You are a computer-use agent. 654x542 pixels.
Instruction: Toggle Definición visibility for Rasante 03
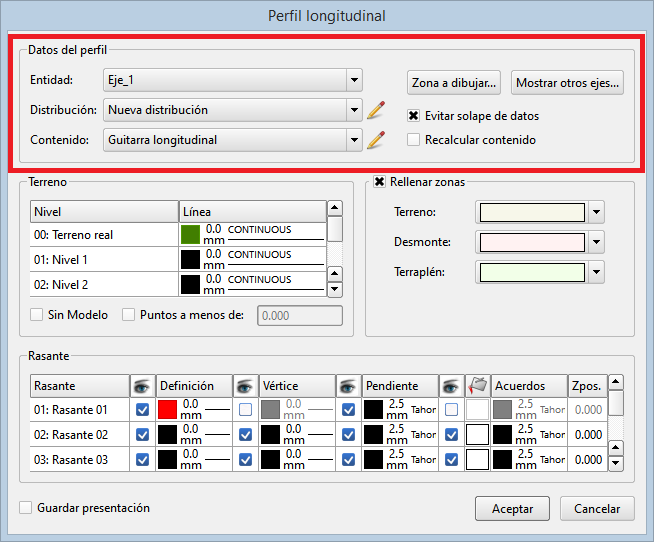pyautogui.click(x=142, y=460)
